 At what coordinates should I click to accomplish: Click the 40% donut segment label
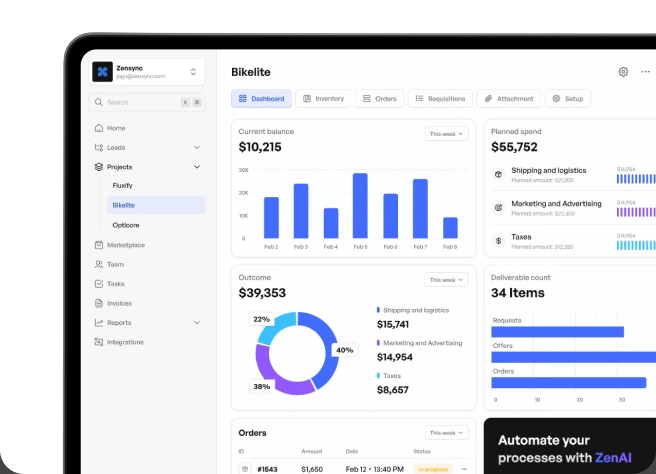(x=344, y=350)
